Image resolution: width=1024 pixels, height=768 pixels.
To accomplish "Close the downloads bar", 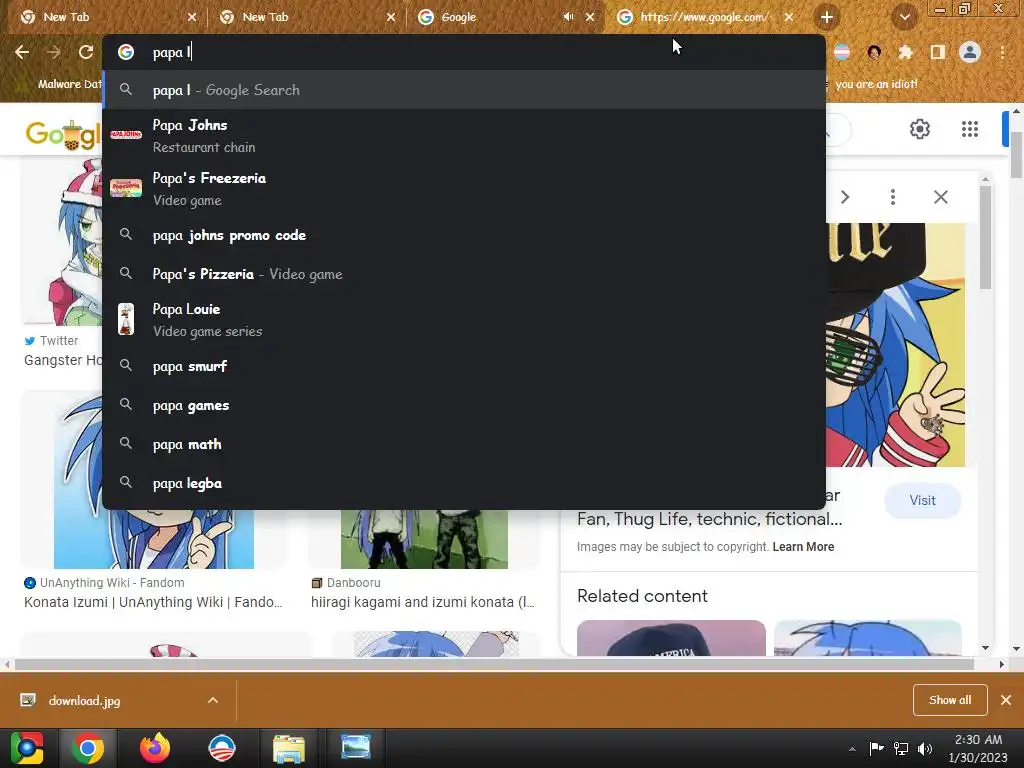I will click(1006, 700).
